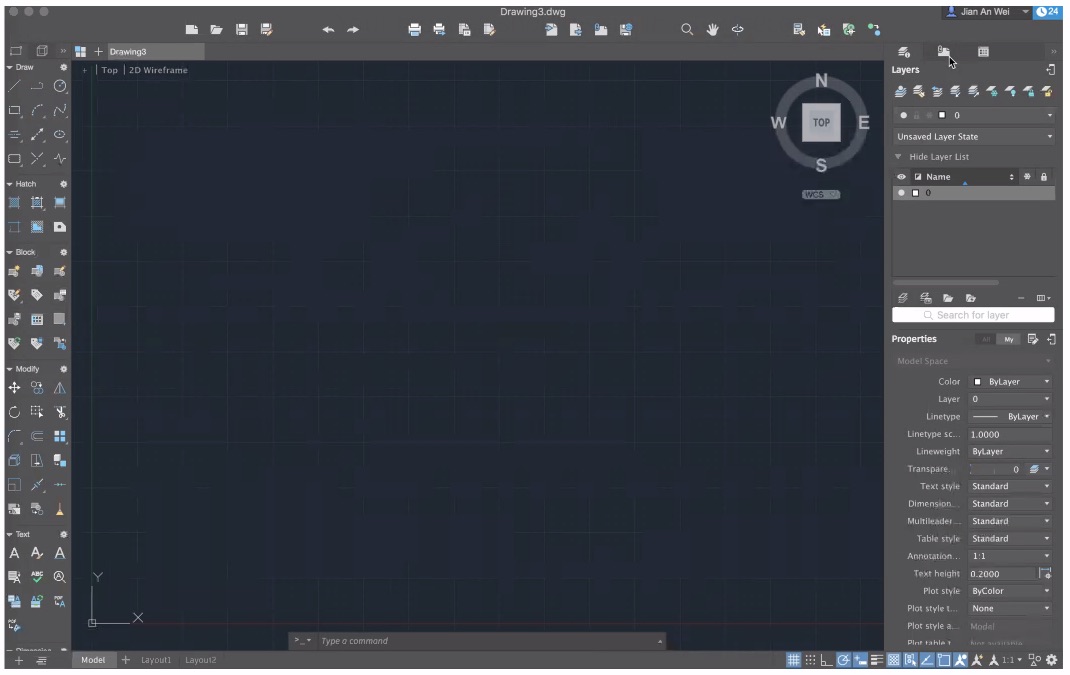Run the spell check ABC tool
This screenshot has width=1070, height=675.
click(37, 577)
